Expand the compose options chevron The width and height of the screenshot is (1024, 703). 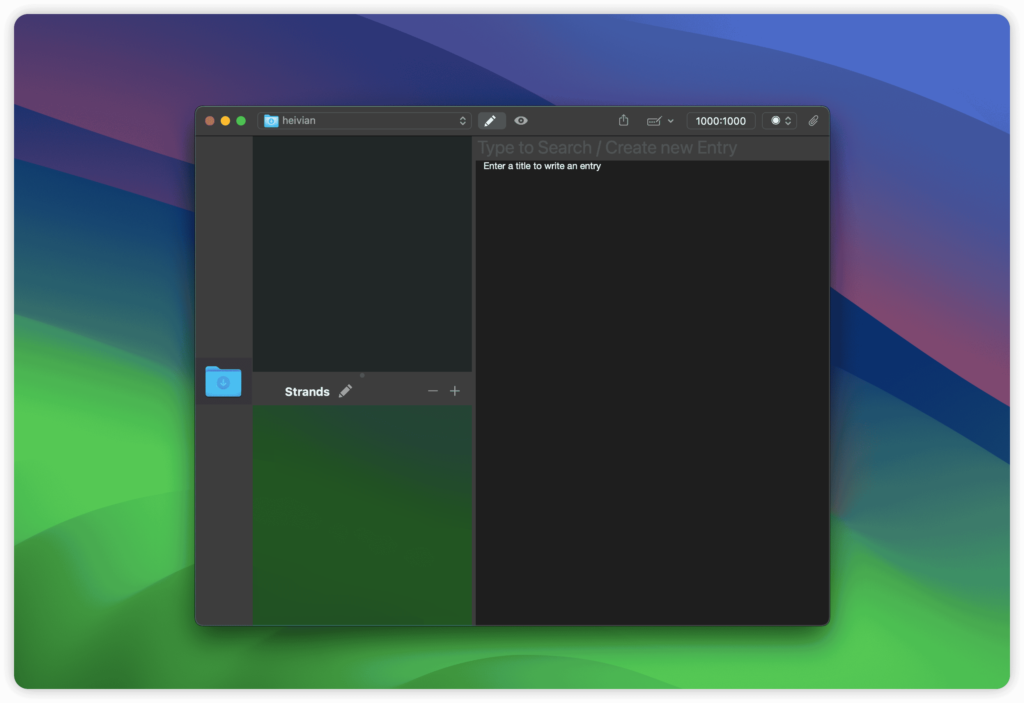coord(670,120)
